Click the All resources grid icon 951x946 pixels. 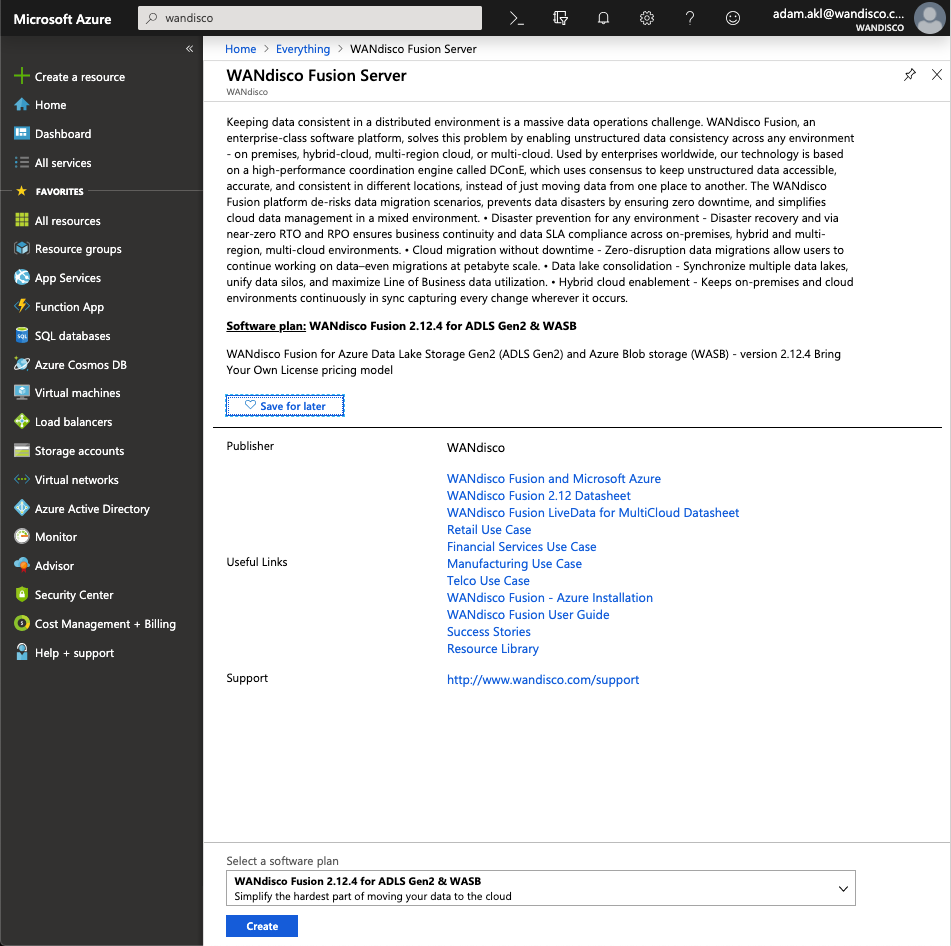tap(21, 220)
